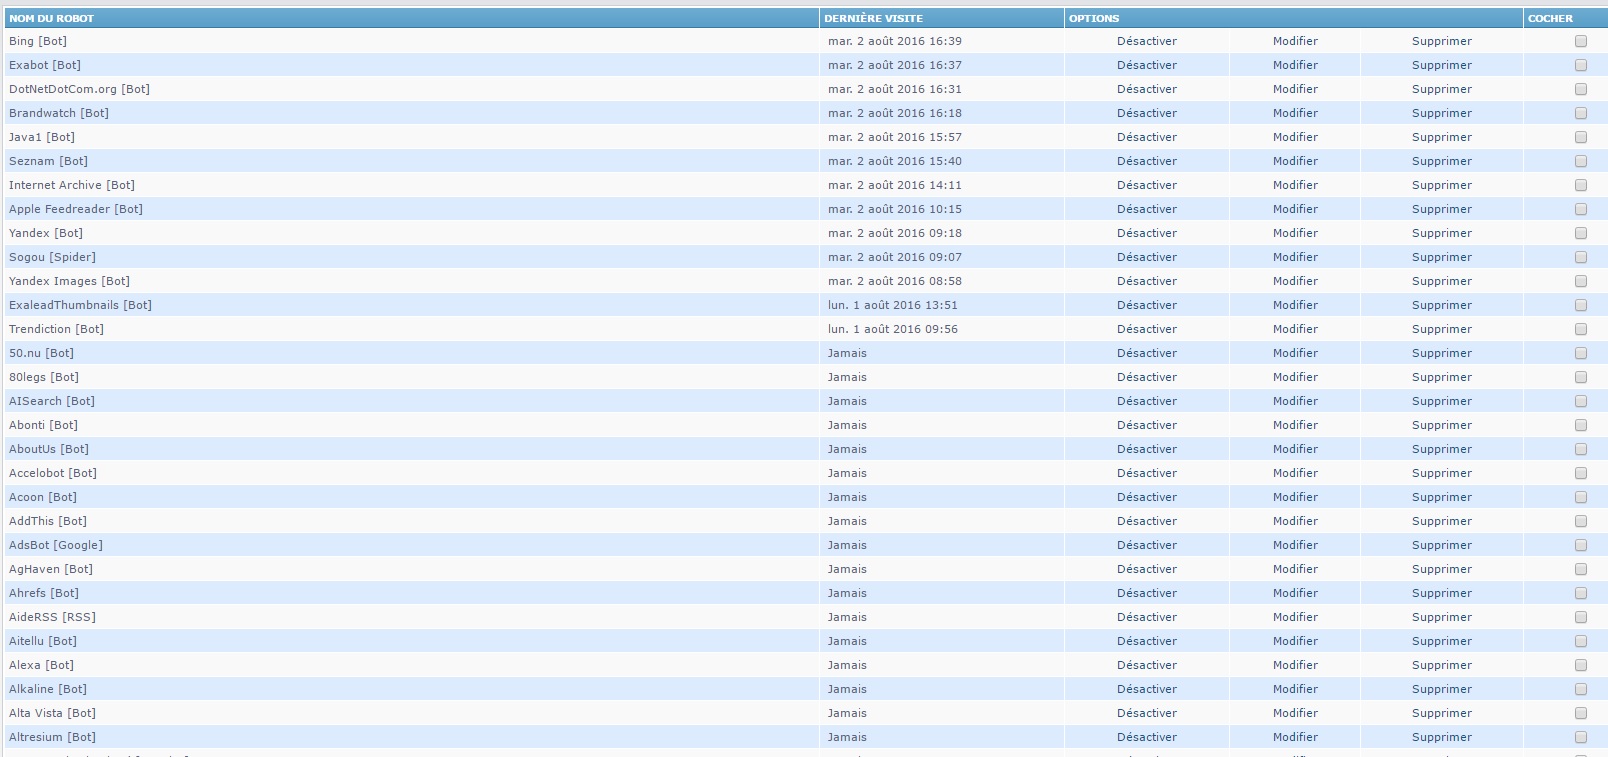1608x757 pixels.
Task: Click Modifier for AgHaven [Bot]
Action: tap(1295, 569)
